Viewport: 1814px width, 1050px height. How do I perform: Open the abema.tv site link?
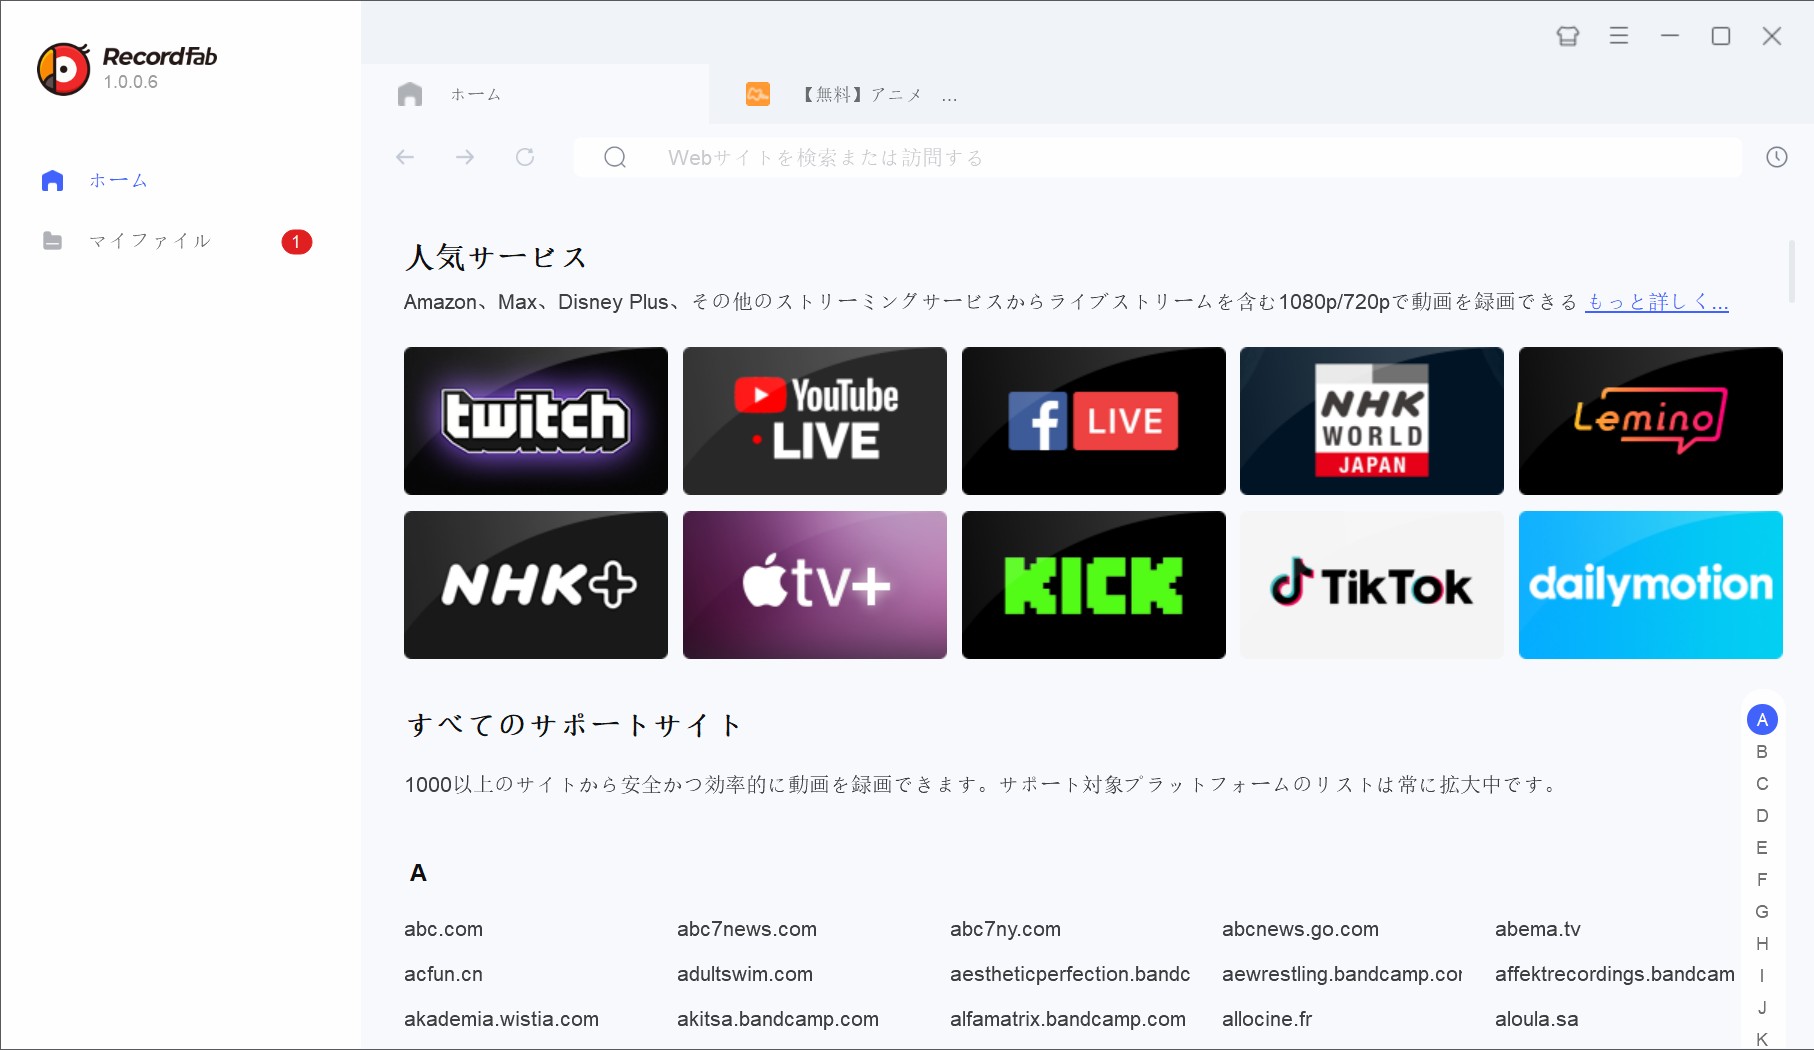coord(1538,929)
